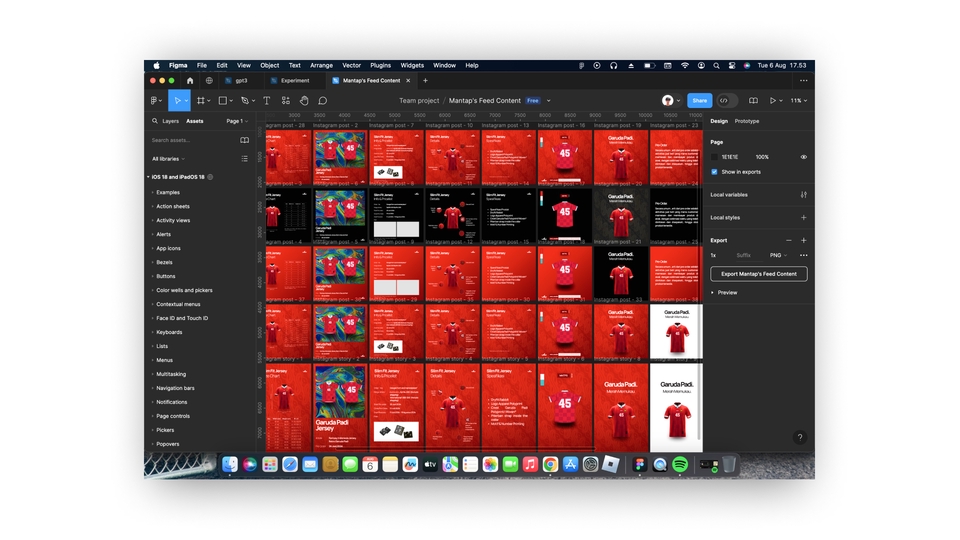Image resolution: width=960 pixels, height=540 pixels.
Task: Add export setting with plus icon
Action: [803, 240]
